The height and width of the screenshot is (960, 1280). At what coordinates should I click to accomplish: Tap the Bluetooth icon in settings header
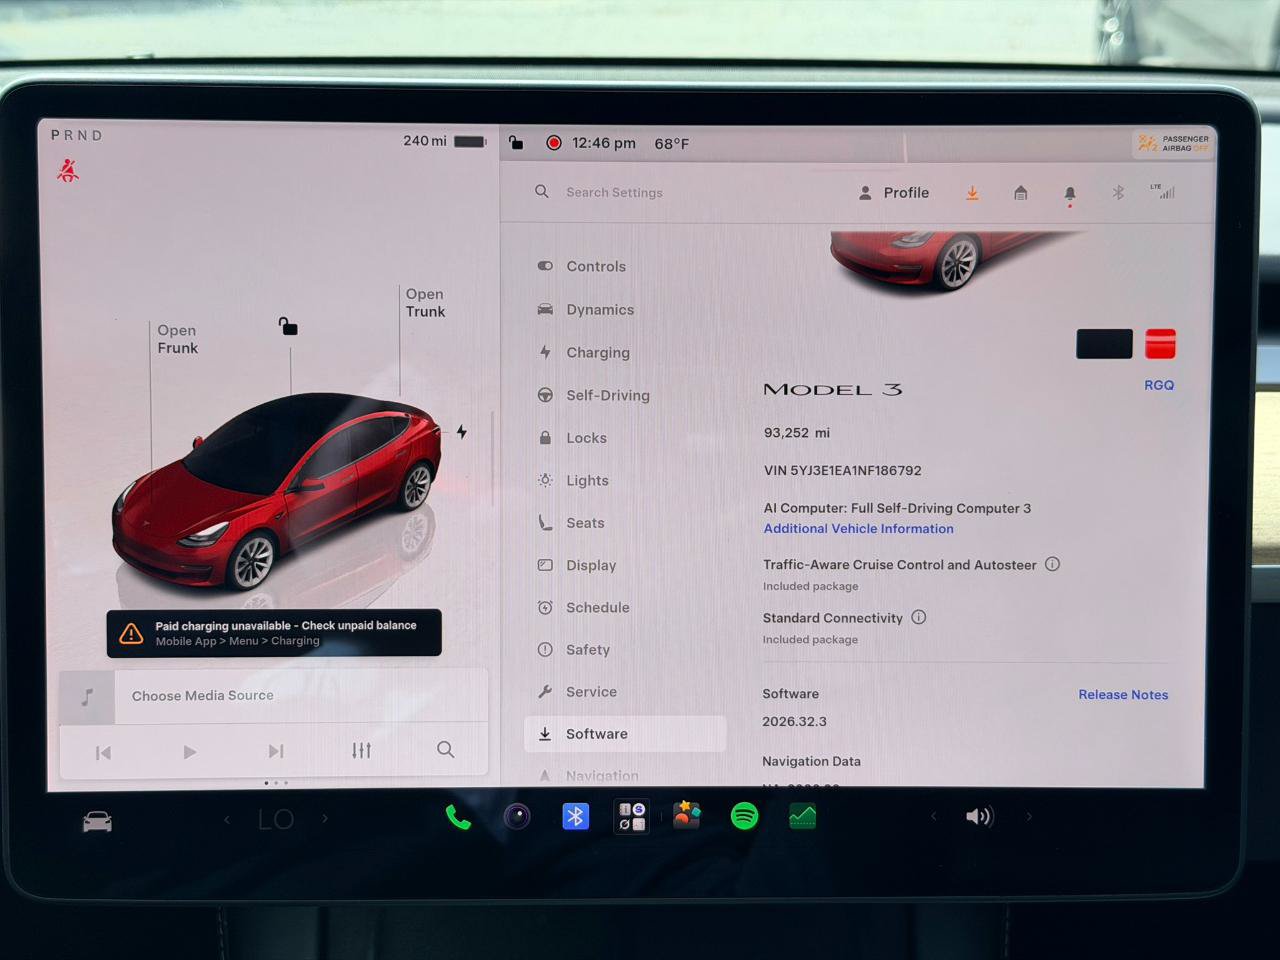pos(1118,192)
